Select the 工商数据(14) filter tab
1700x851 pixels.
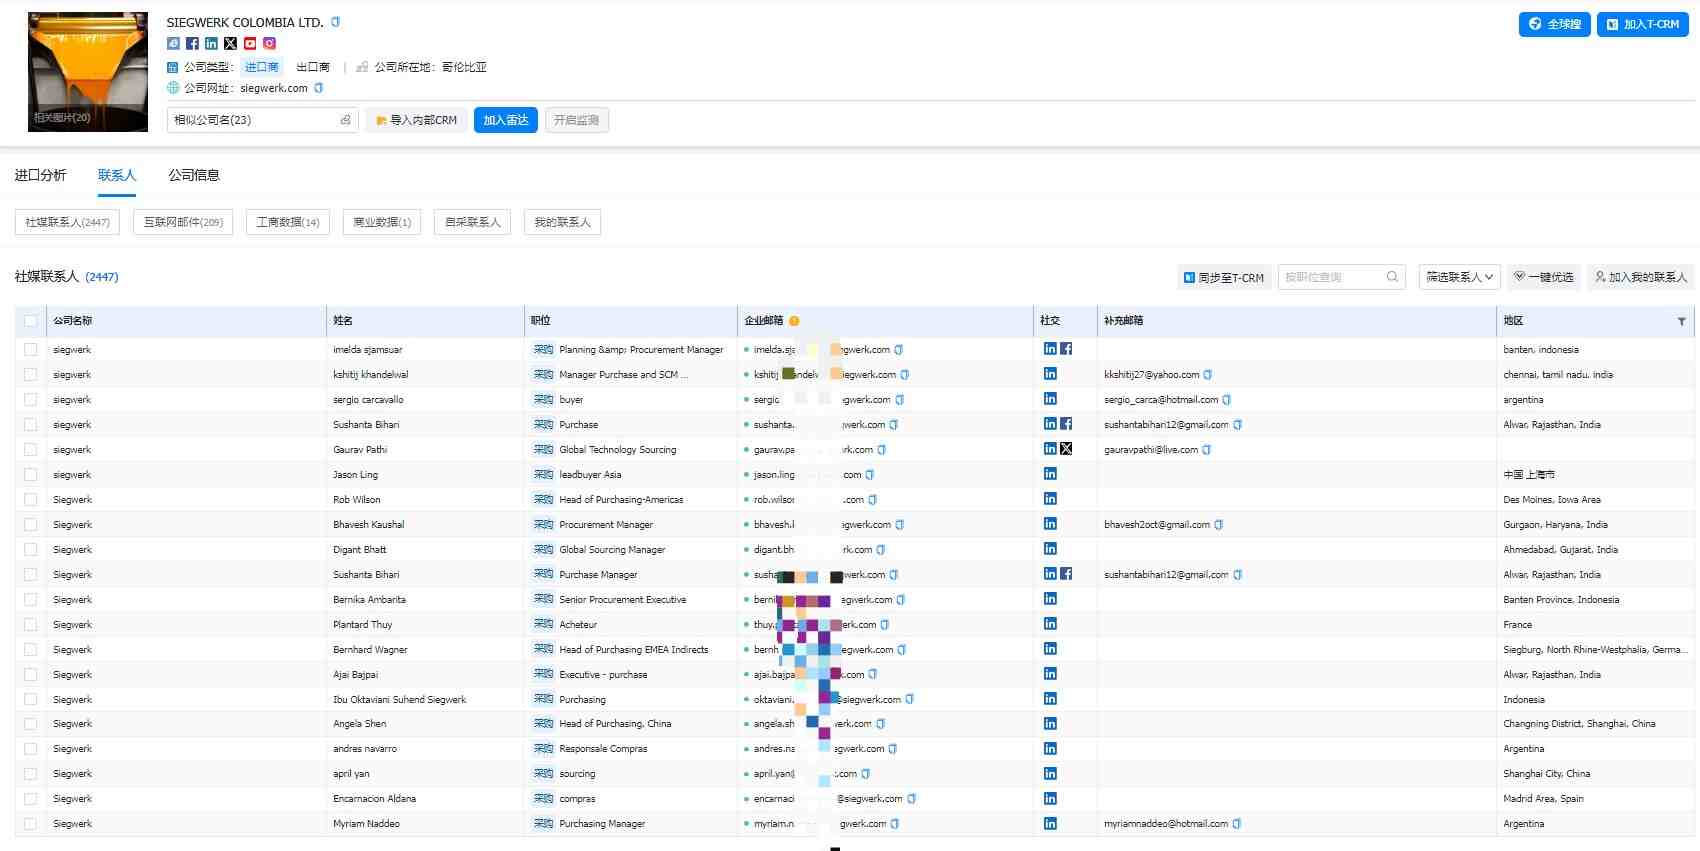coord(288,222)
